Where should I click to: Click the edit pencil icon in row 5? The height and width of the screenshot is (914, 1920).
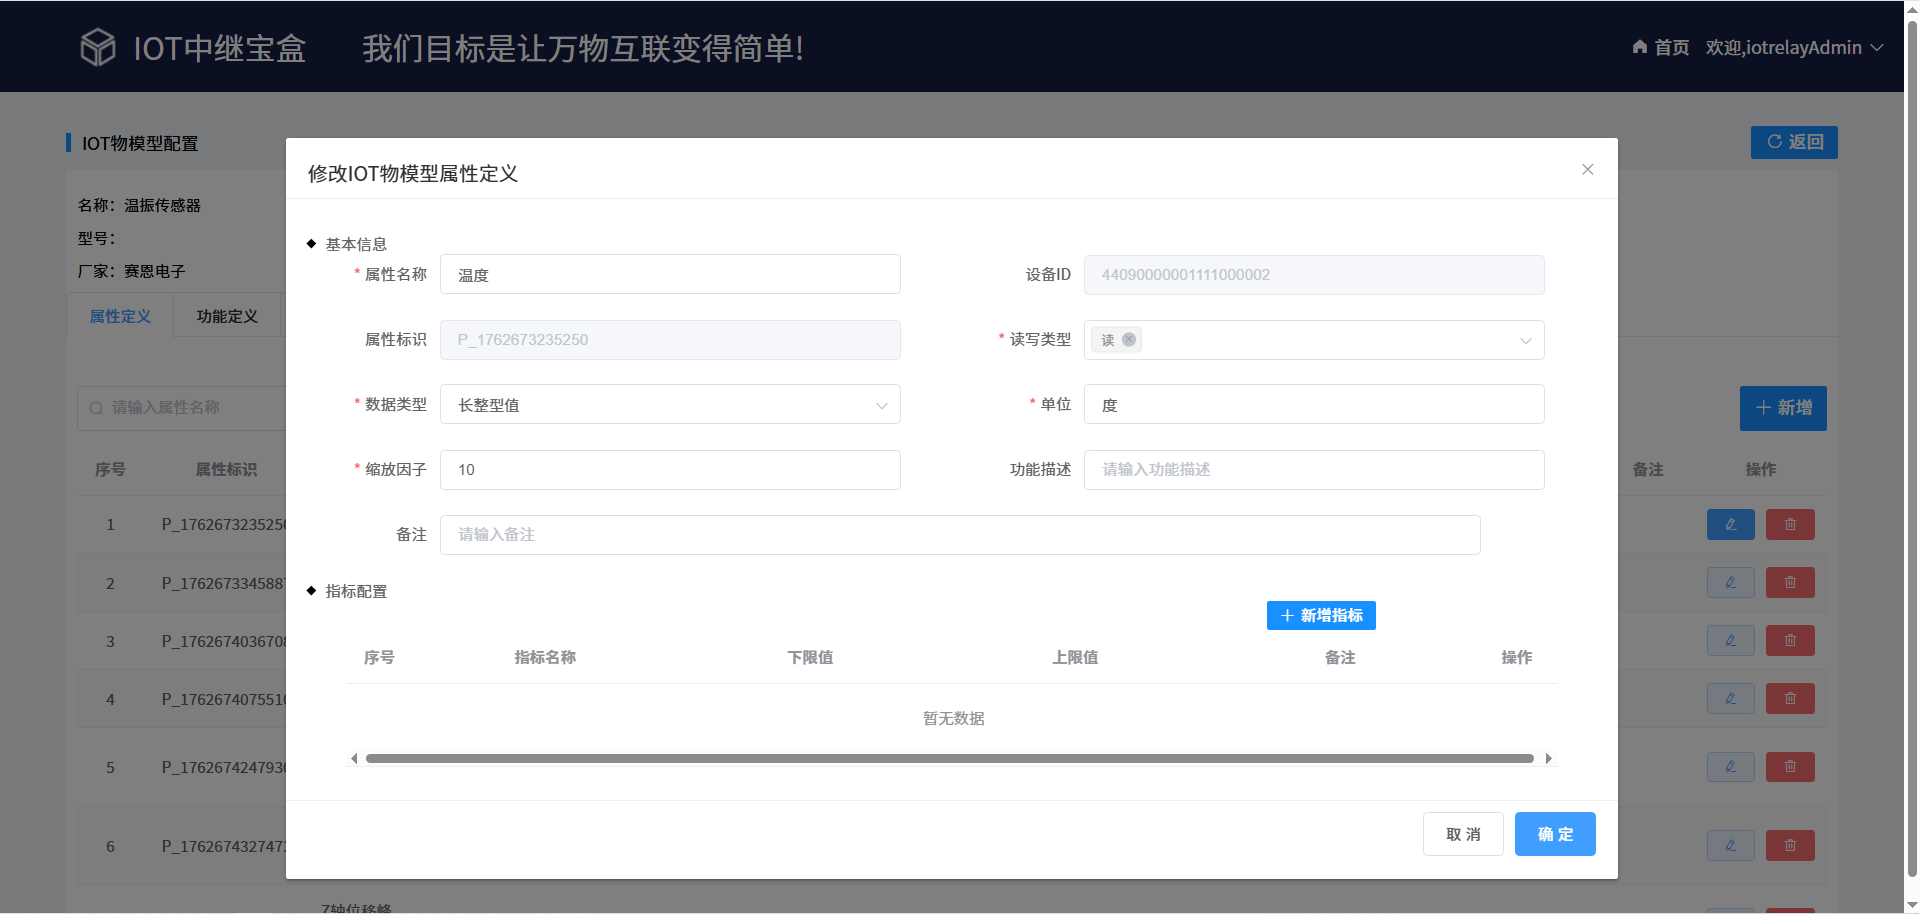[x=1730, y=767]
